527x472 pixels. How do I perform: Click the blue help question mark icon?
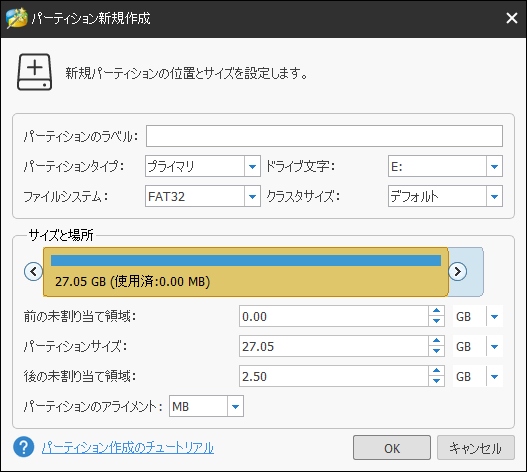24,447
